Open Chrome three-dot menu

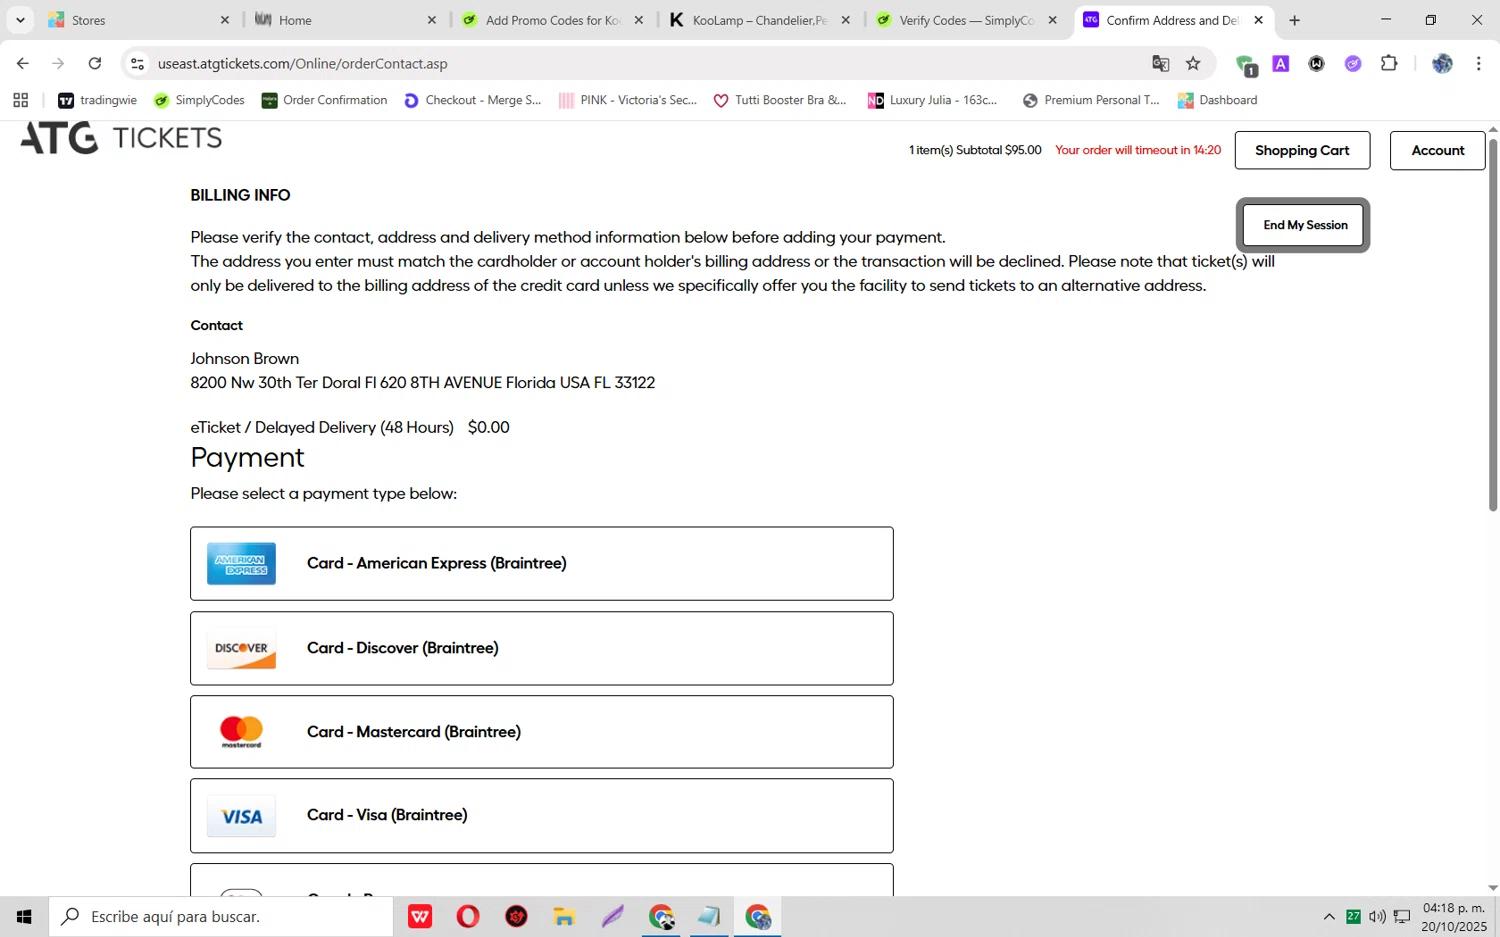tap(1478, 63)
